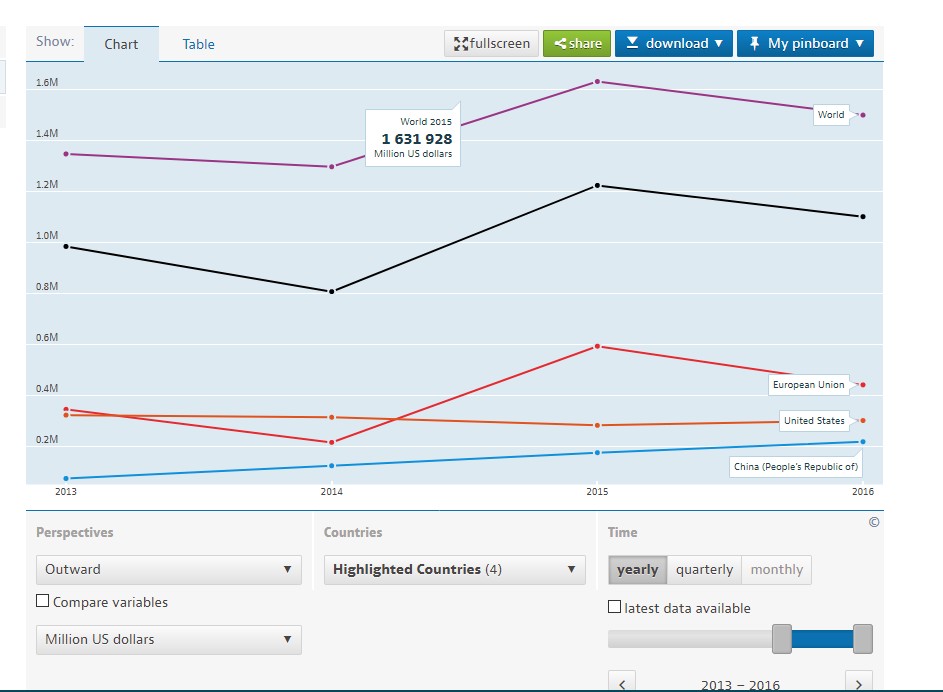Click the blue selected range of time slider
The height and width of the screenshot is (692, 943).
click(x=822, y=638)
